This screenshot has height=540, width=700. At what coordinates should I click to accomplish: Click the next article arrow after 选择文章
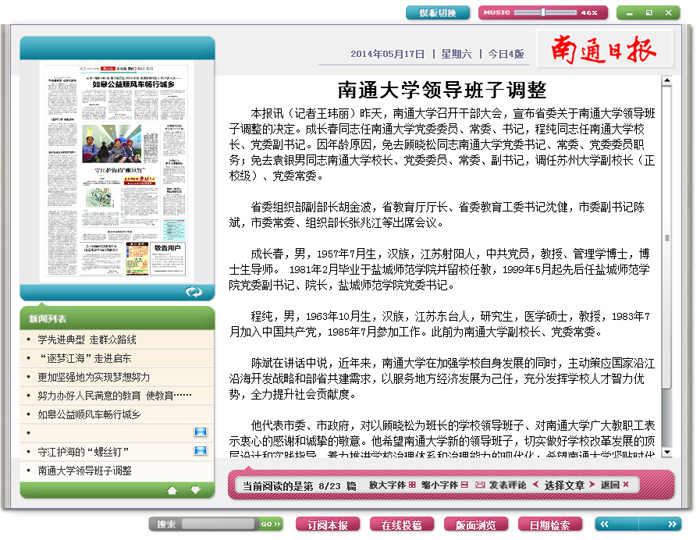(x=592, y=485)
